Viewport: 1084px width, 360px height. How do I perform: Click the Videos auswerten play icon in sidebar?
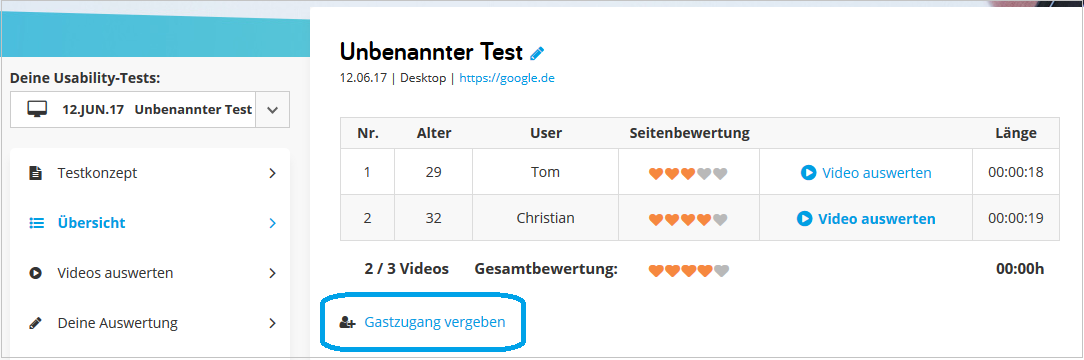[x=35, y=273]
